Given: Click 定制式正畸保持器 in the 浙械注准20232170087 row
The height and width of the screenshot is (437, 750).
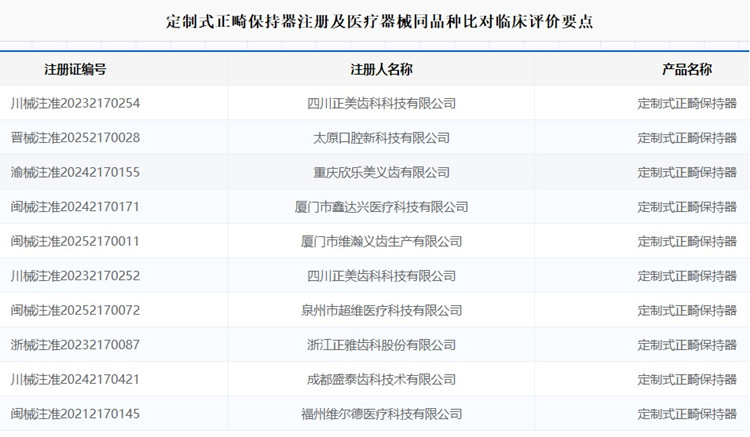Looking at the screenshot, I should pyautogui.click(x=687, y=345).
